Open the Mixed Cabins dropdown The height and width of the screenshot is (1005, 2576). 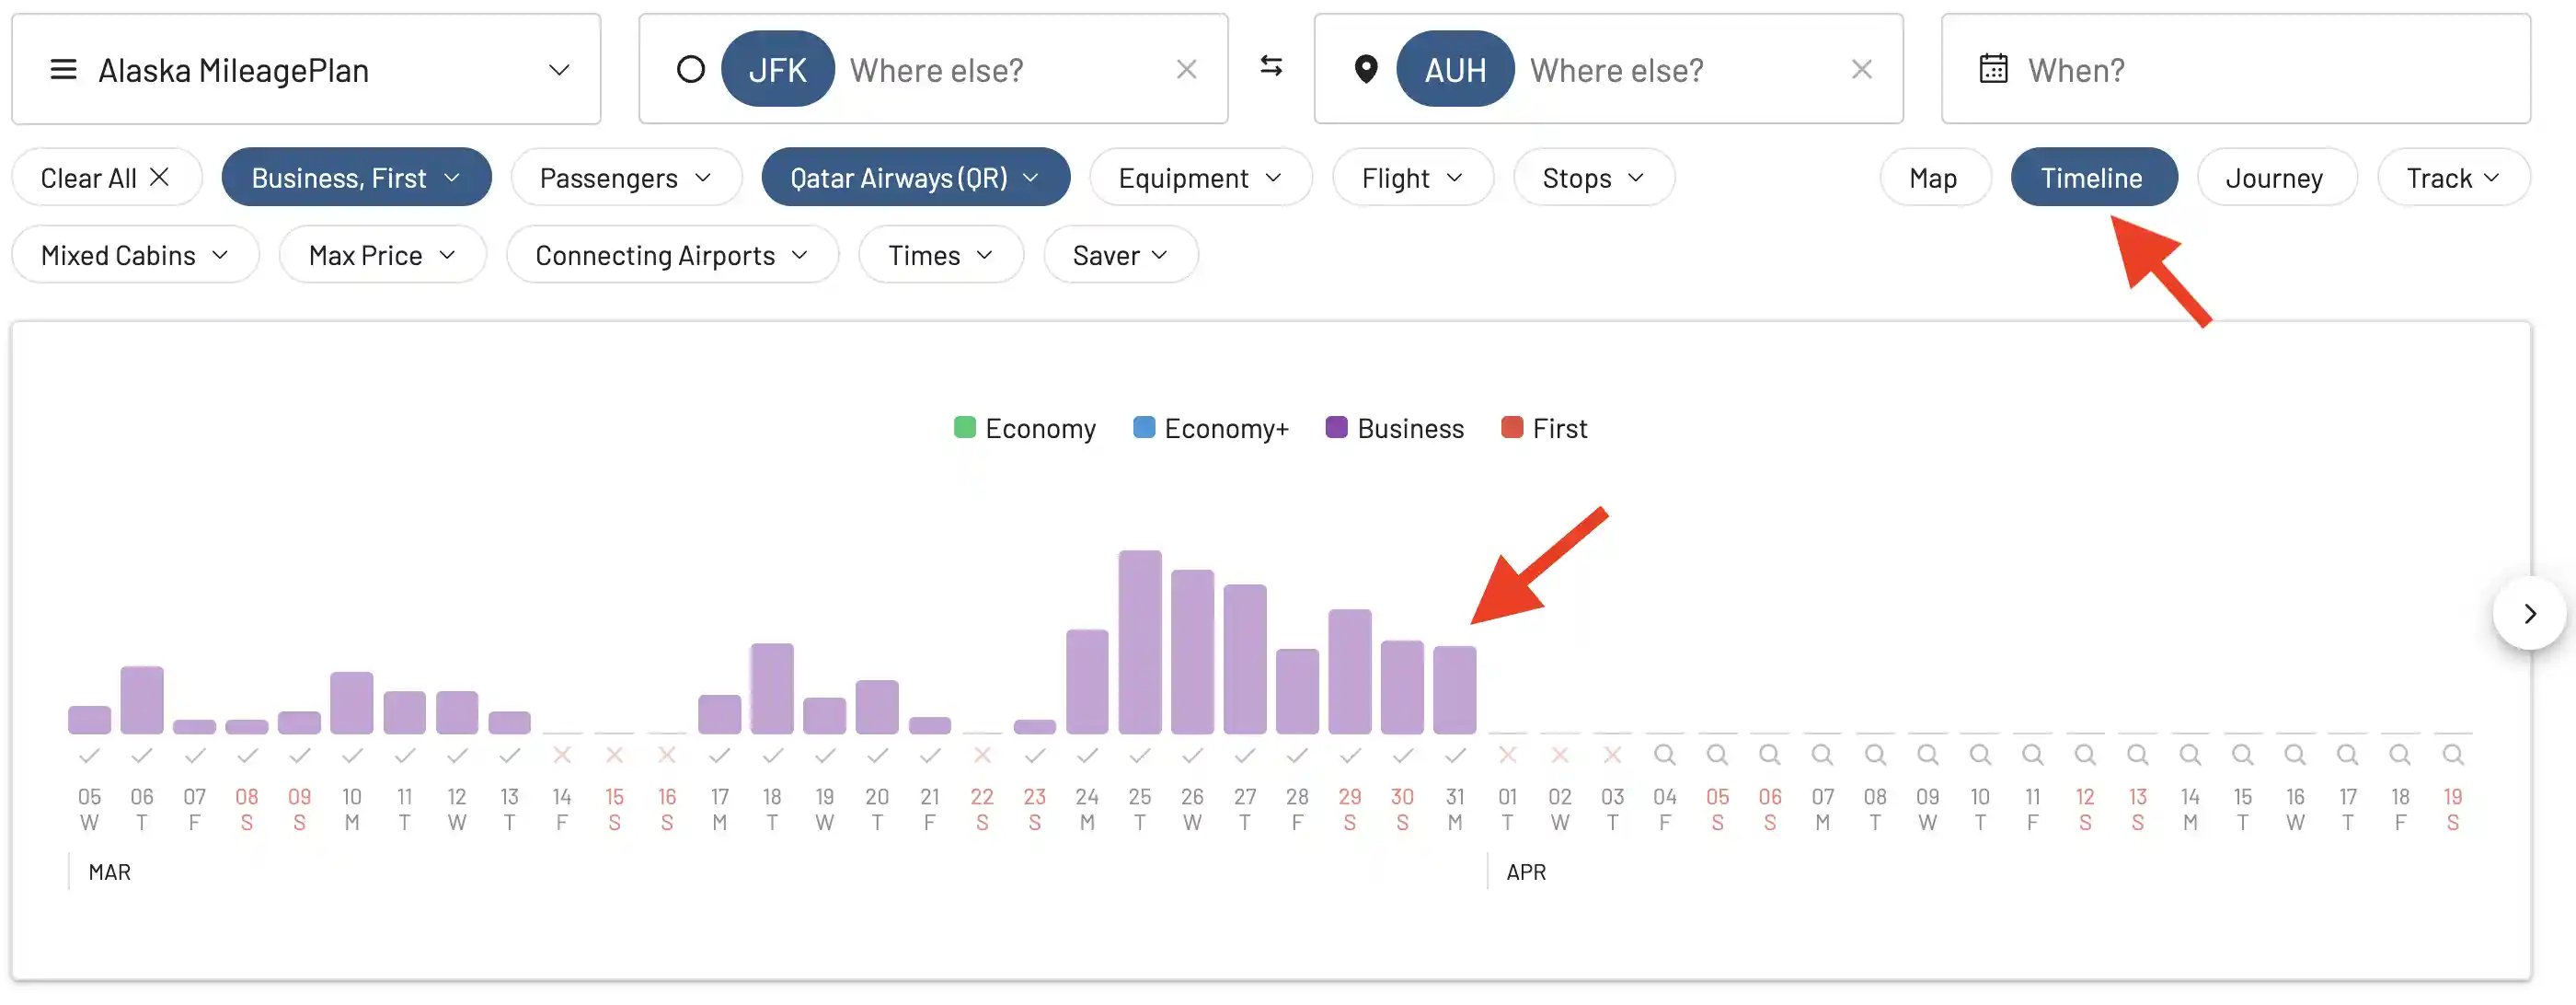[135, 255]
